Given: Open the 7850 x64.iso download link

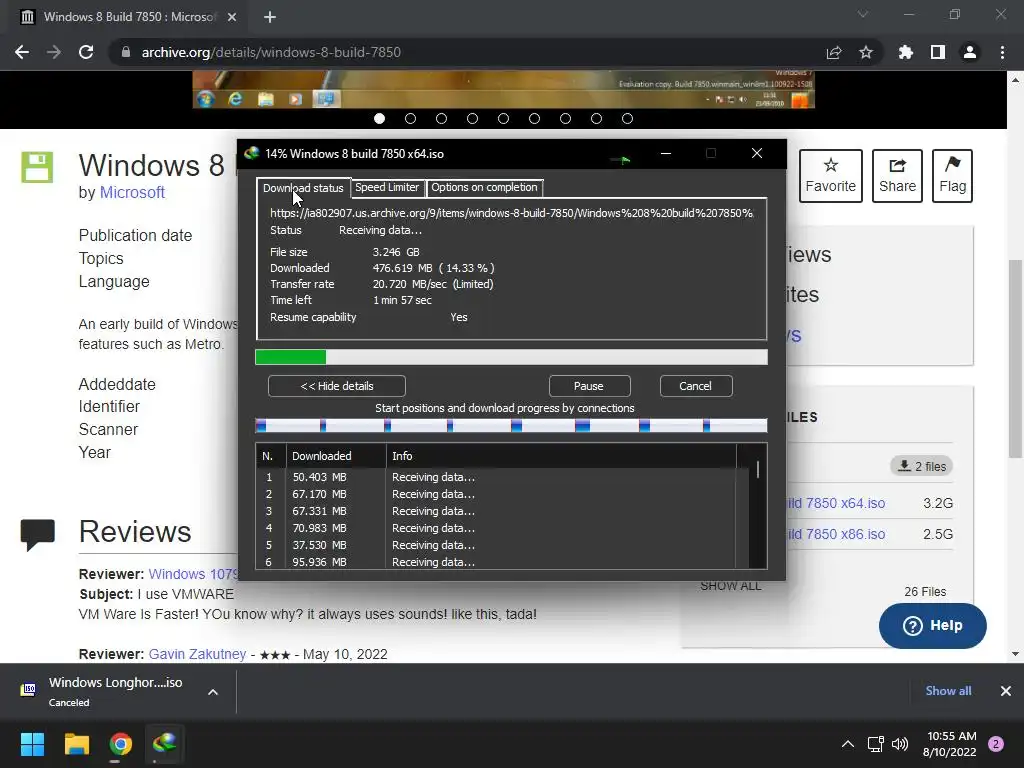Looking at the screenshot, I should pyautogui.click(x=836, y=504).
